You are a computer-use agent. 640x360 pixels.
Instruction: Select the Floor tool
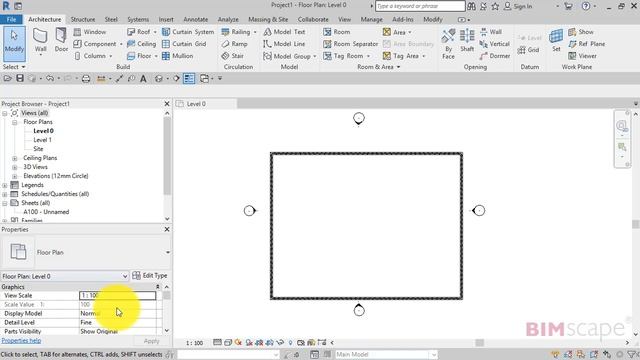[x=139, y=56]
